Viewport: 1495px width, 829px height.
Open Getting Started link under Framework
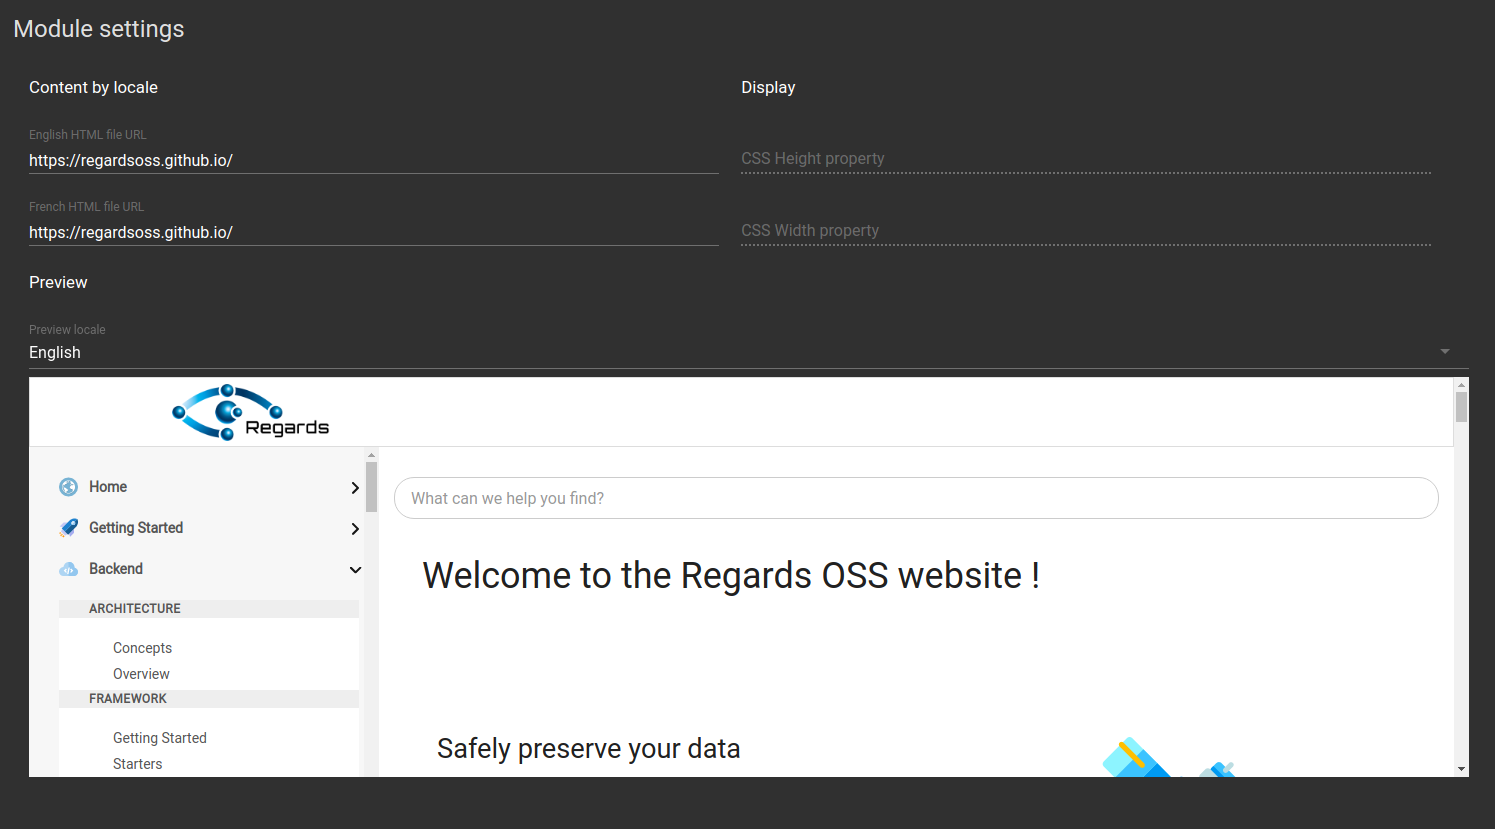click(160, 738)
